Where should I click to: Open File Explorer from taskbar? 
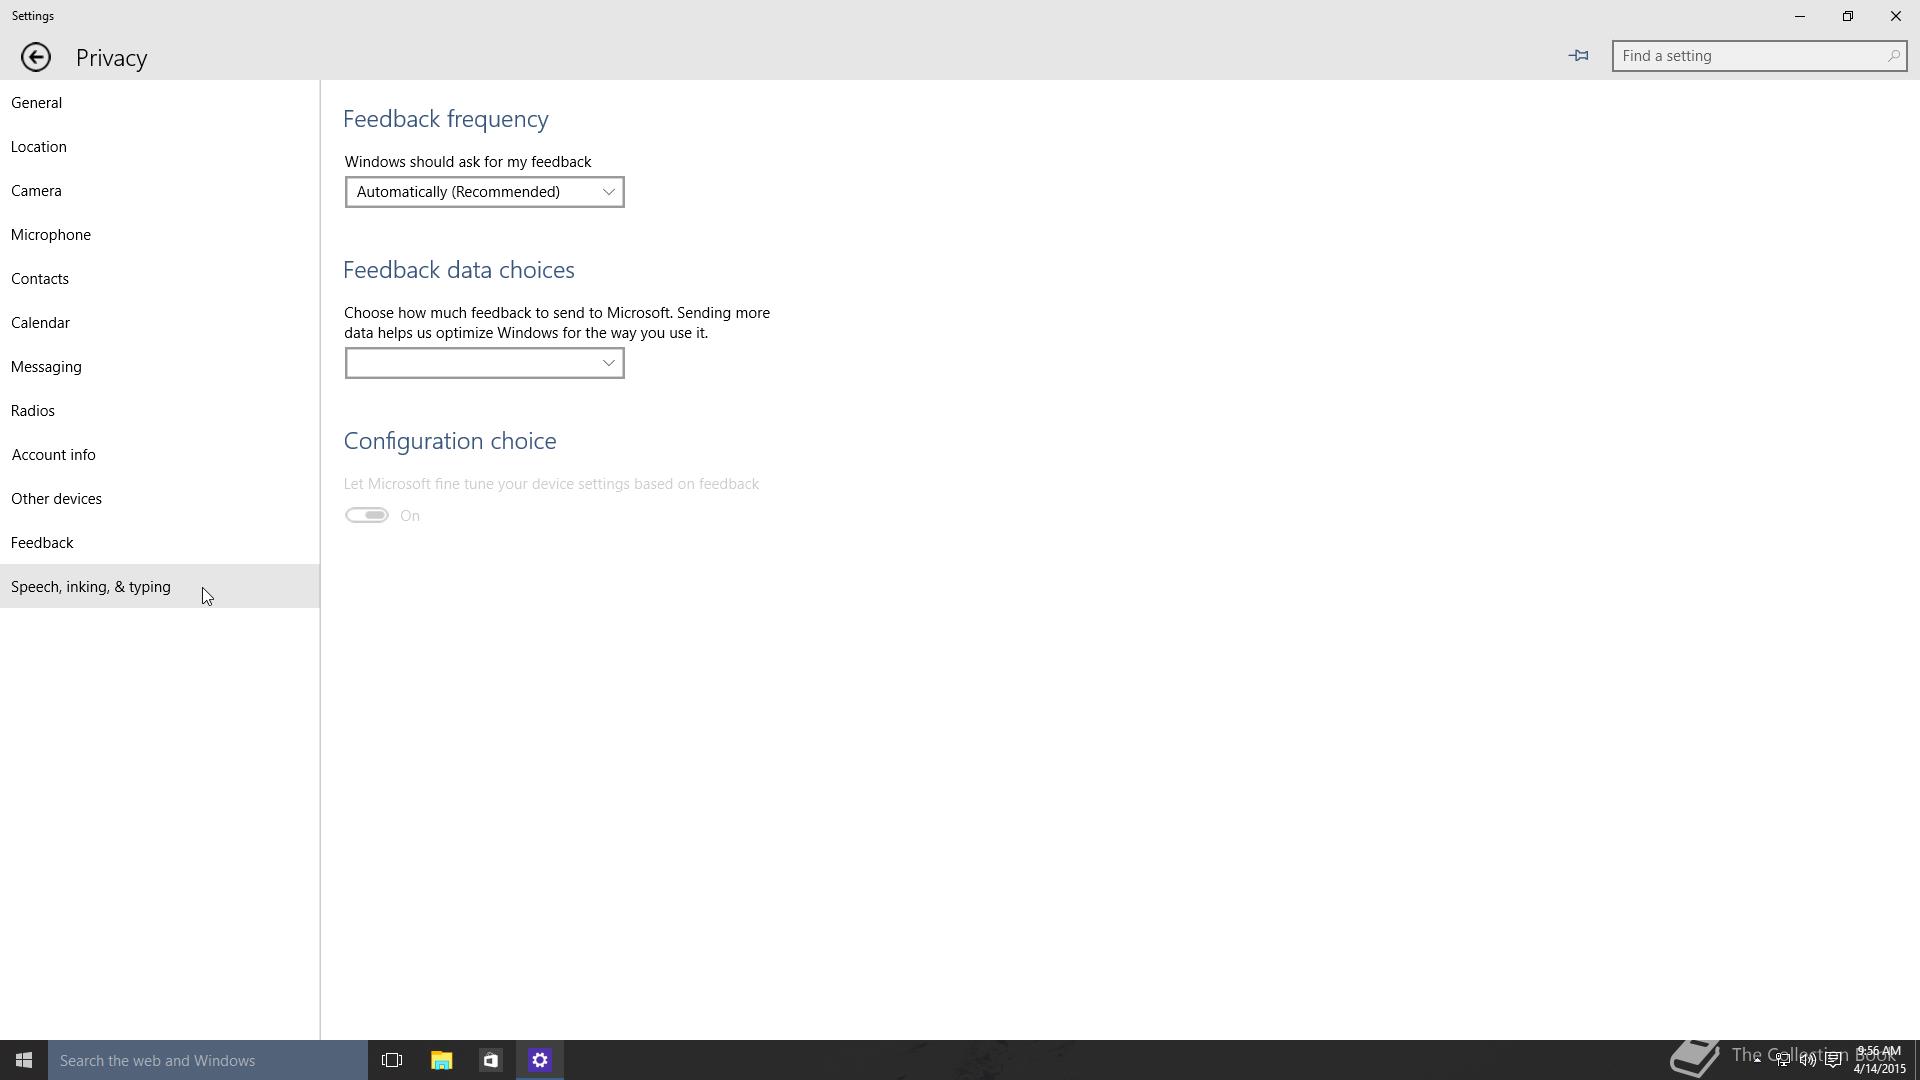tap(441, 1060)
